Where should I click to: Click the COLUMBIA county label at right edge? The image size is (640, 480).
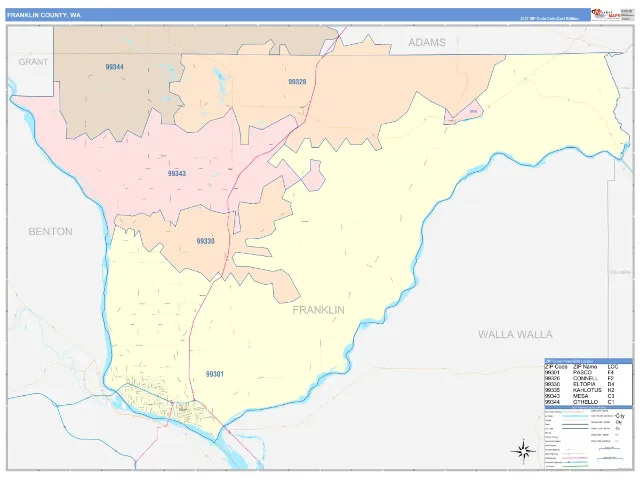(620, 272)
